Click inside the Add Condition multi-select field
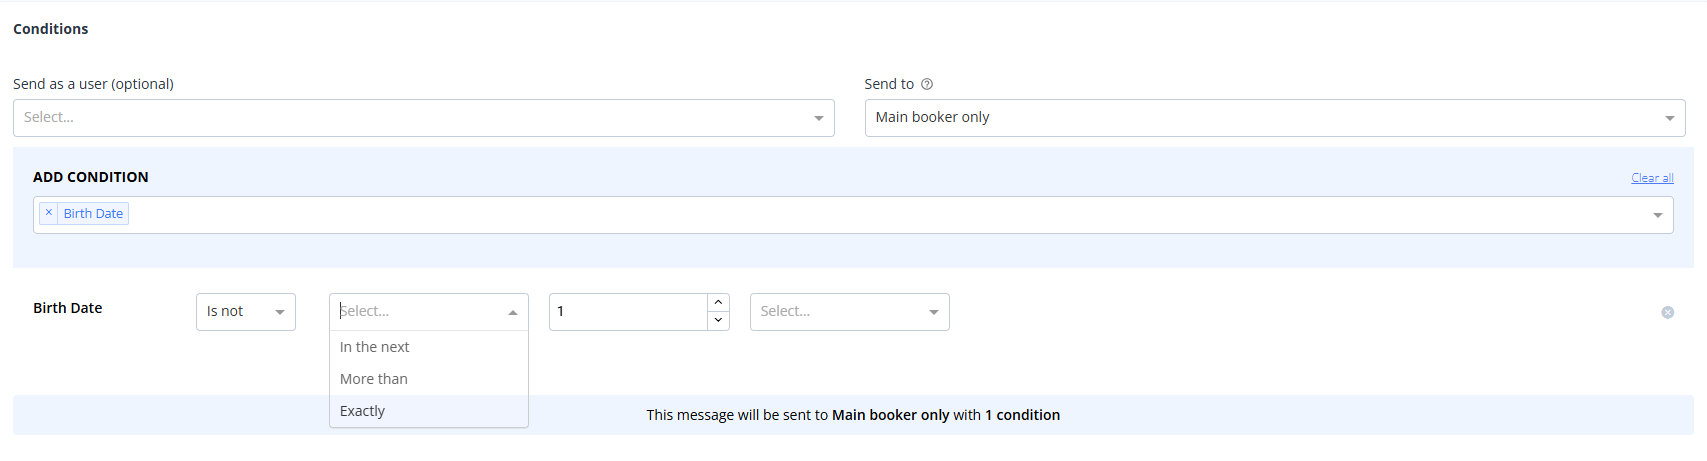This screenshot has height=461, width=1707. (x=853, y=215)
